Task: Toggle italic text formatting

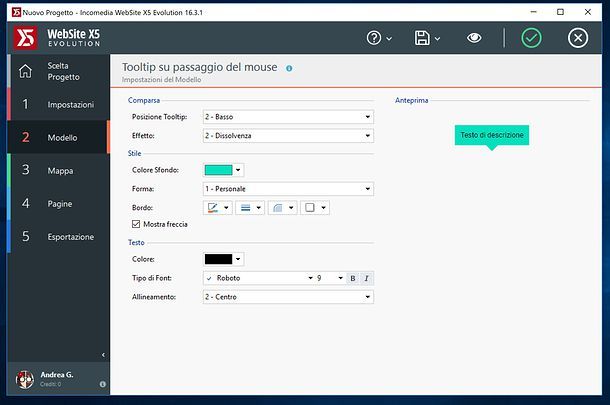Action: tap(366, 278)
